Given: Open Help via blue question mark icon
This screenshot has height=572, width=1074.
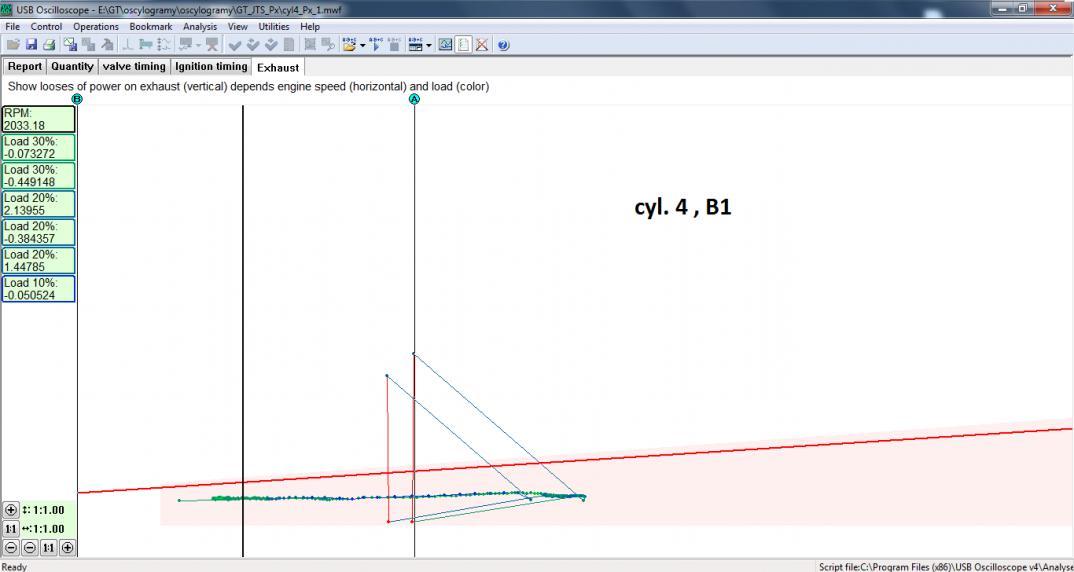Looking at the screenshot, I should click(x=503, y=45).
